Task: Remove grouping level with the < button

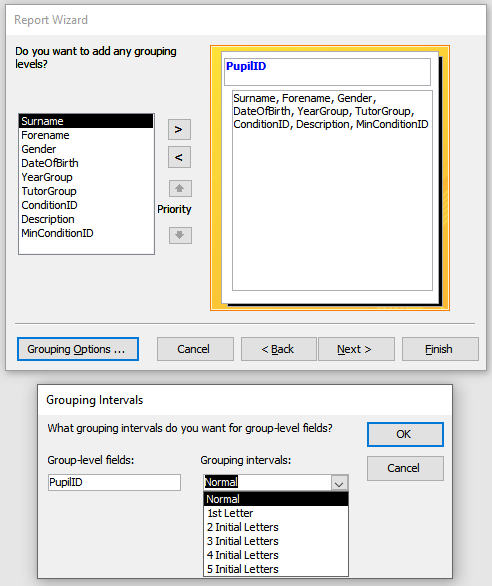Action: point(179,157)
